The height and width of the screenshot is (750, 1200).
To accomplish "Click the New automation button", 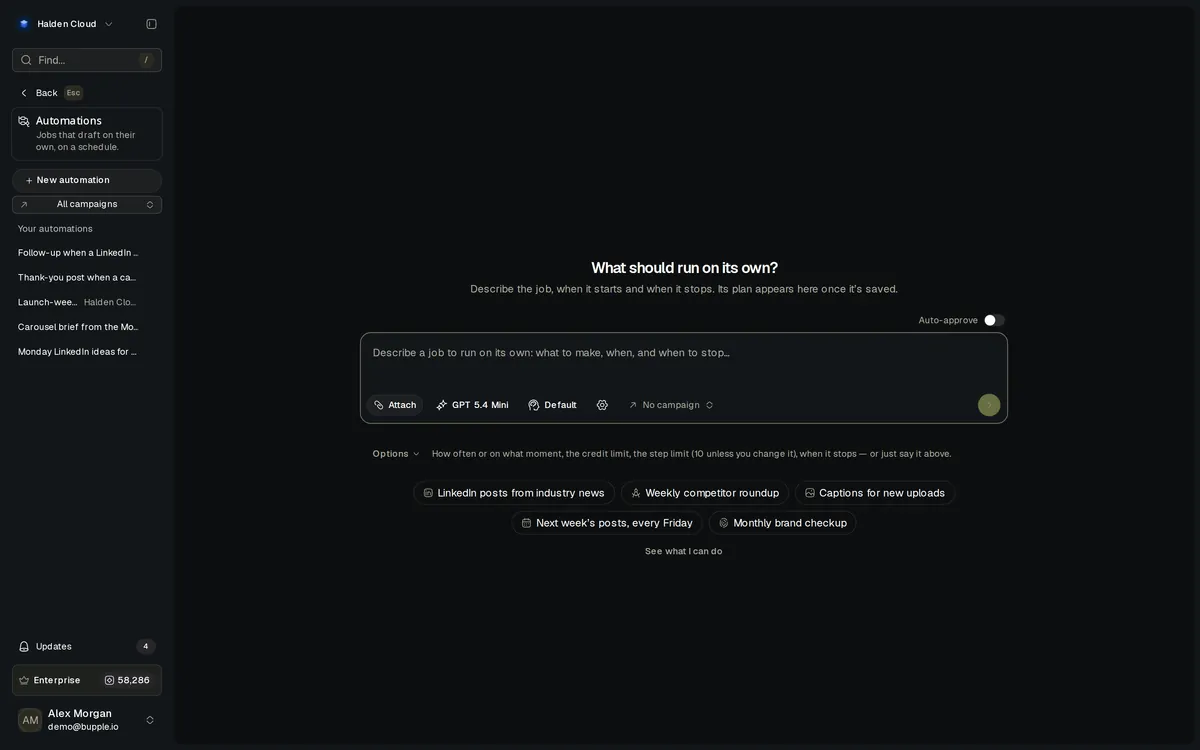I will 87,180.
